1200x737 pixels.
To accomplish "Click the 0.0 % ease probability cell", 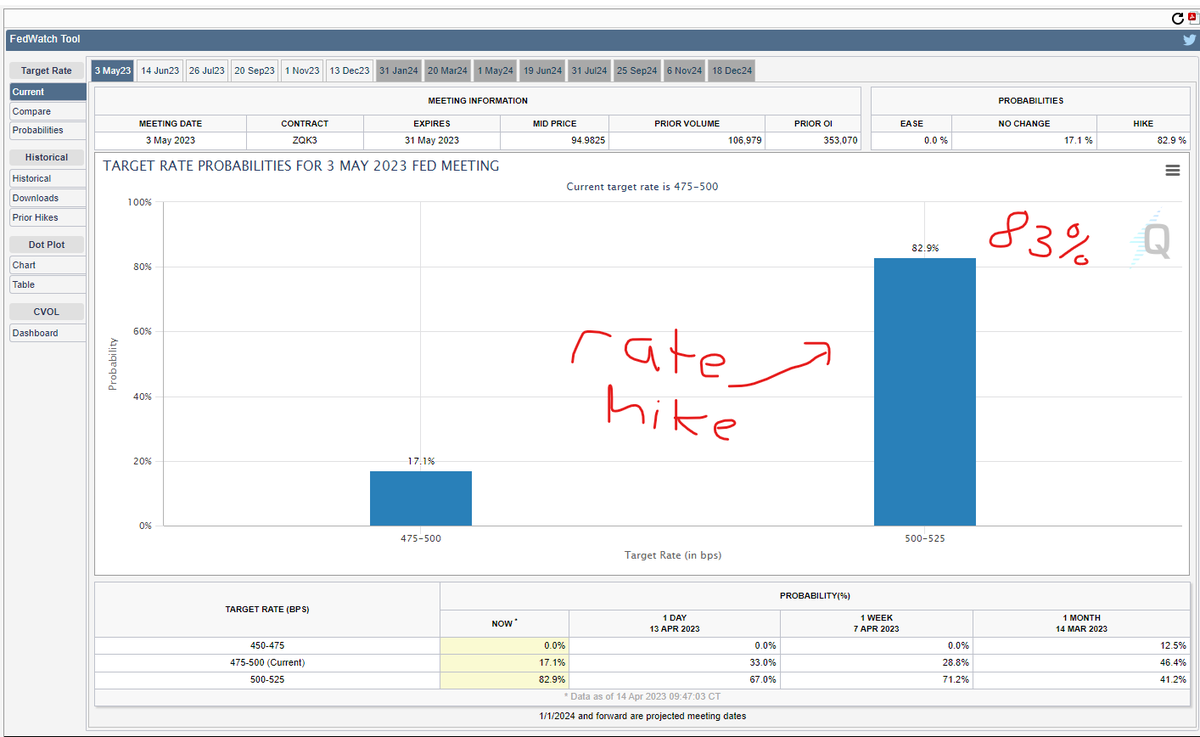I will click(912, 141).
